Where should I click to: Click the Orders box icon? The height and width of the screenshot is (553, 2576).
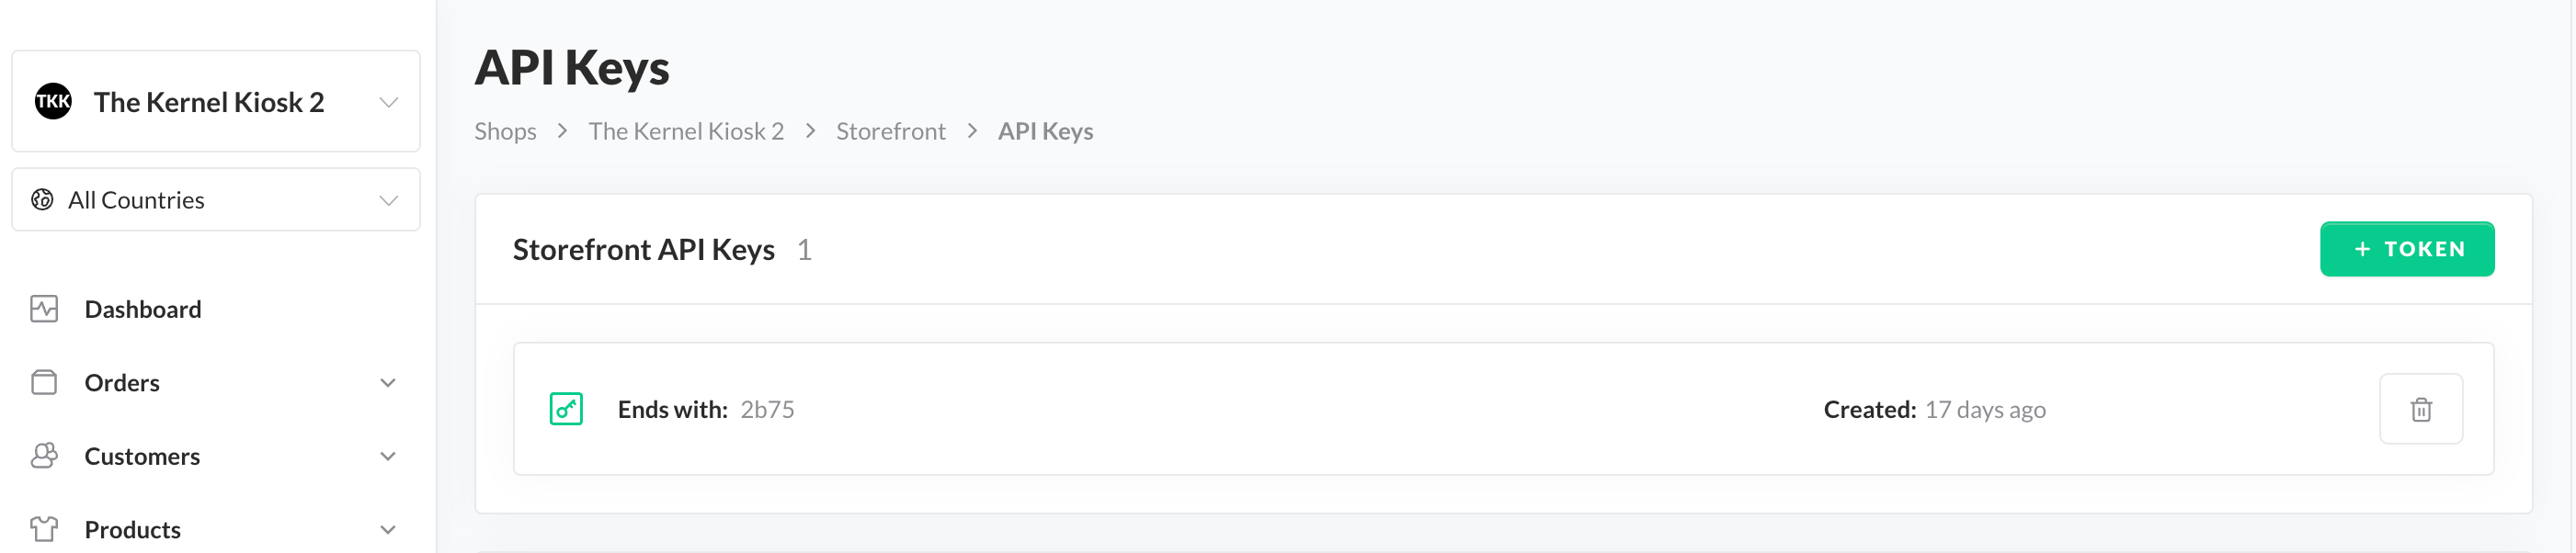coord(44,383)
